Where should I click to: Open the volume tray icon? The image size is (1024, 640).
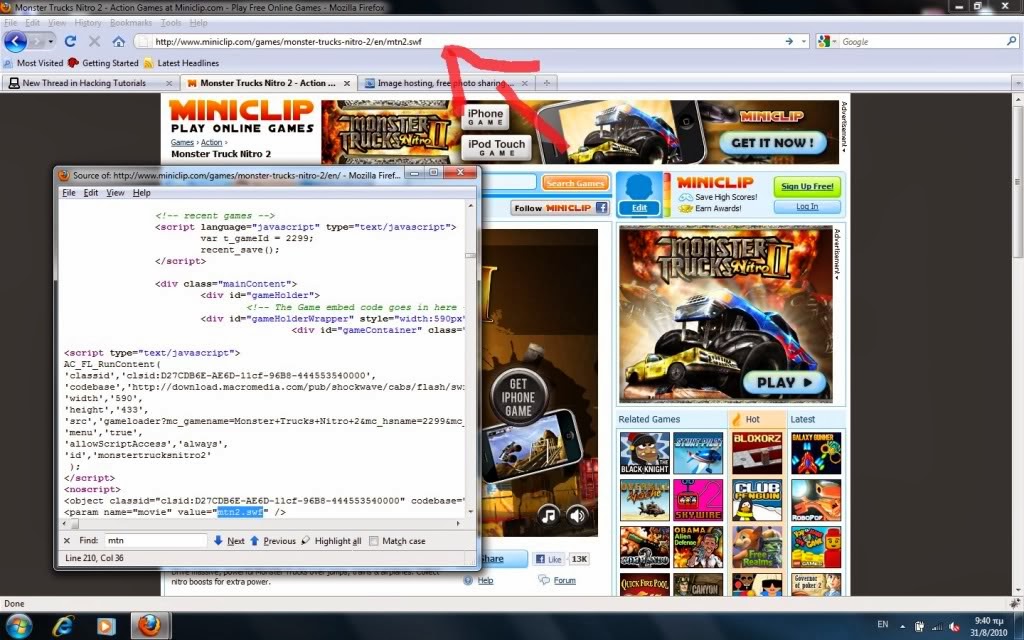click(955, 627)
